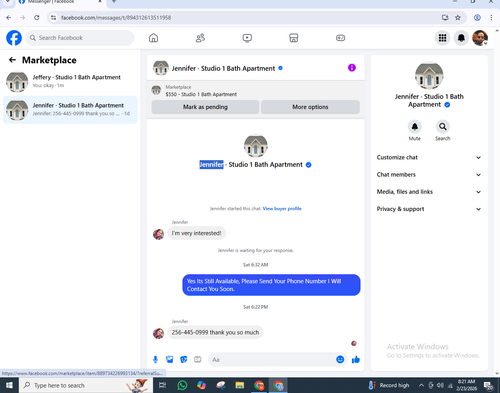Open the Windows notification center icon
Viewport: 500px width, 393px height.
pos(489,386)
